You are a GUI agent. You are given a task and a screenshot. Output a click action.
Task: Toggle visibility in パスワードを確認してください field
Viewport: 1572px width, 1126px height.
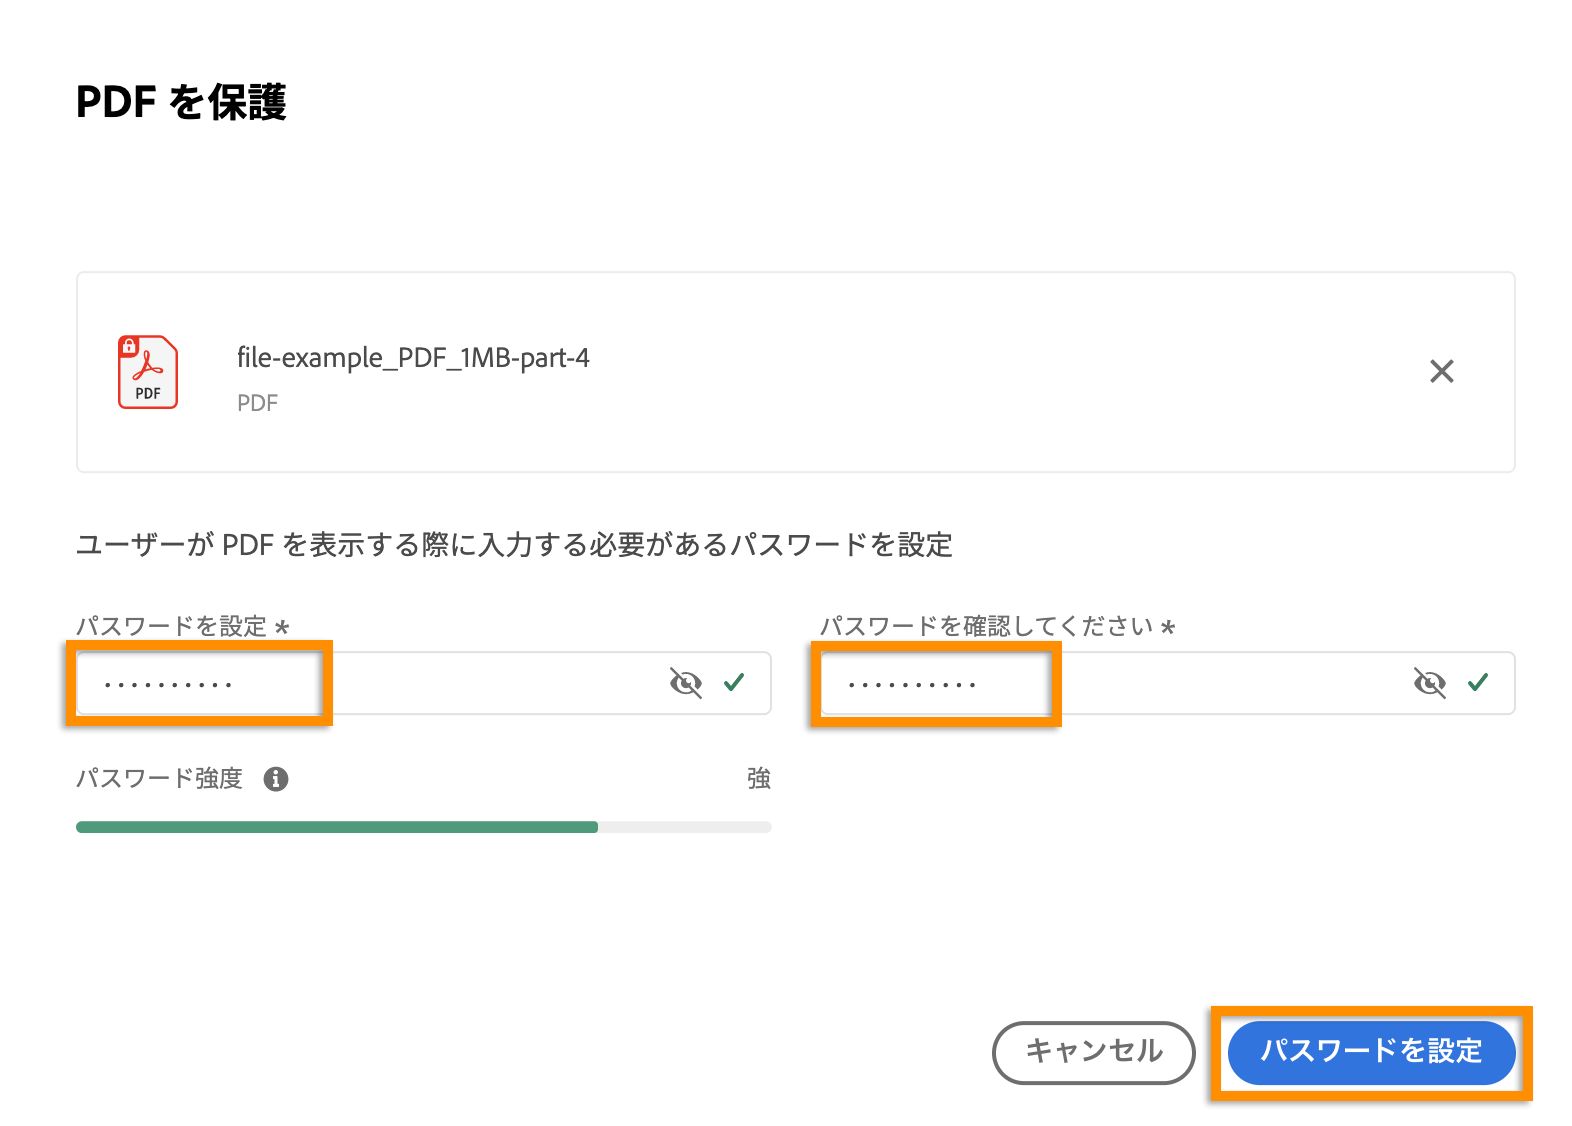(1430, 683)
